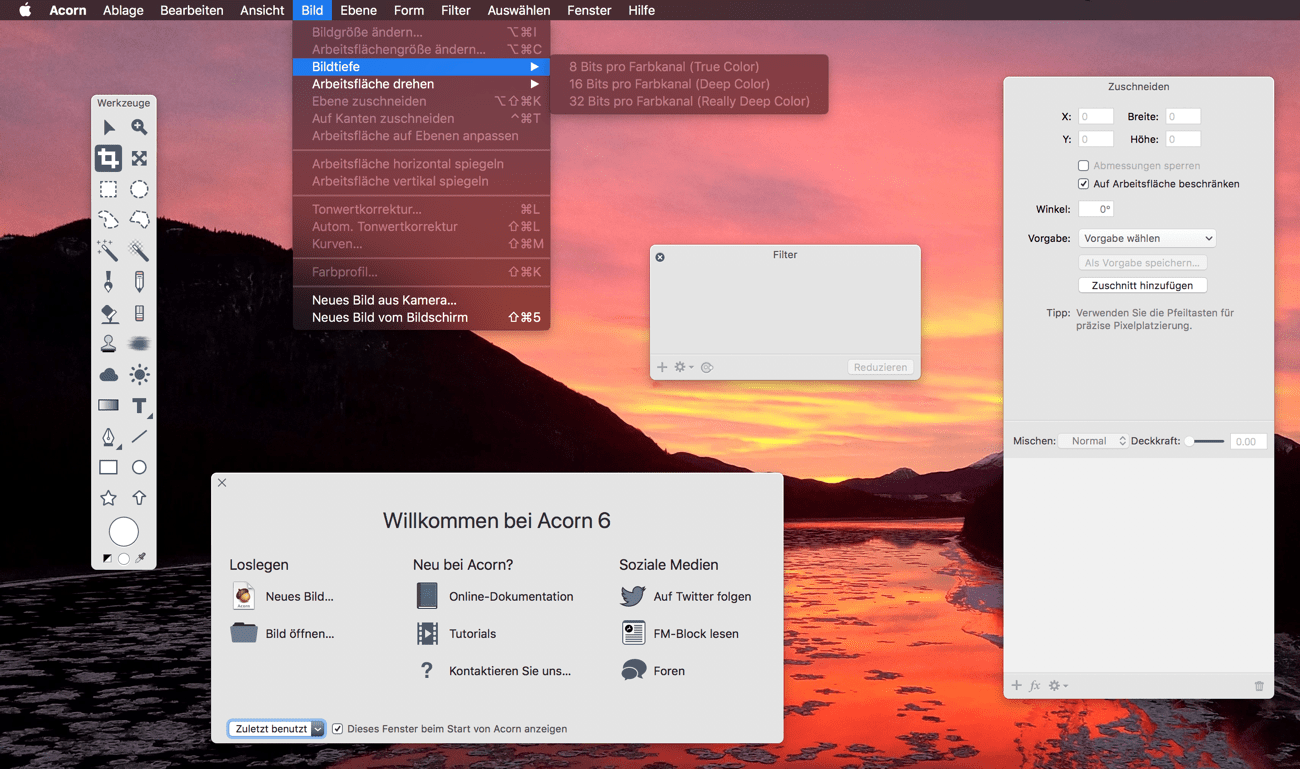
Task: Select the freehand lasso tool
Action: pos(108,219)
